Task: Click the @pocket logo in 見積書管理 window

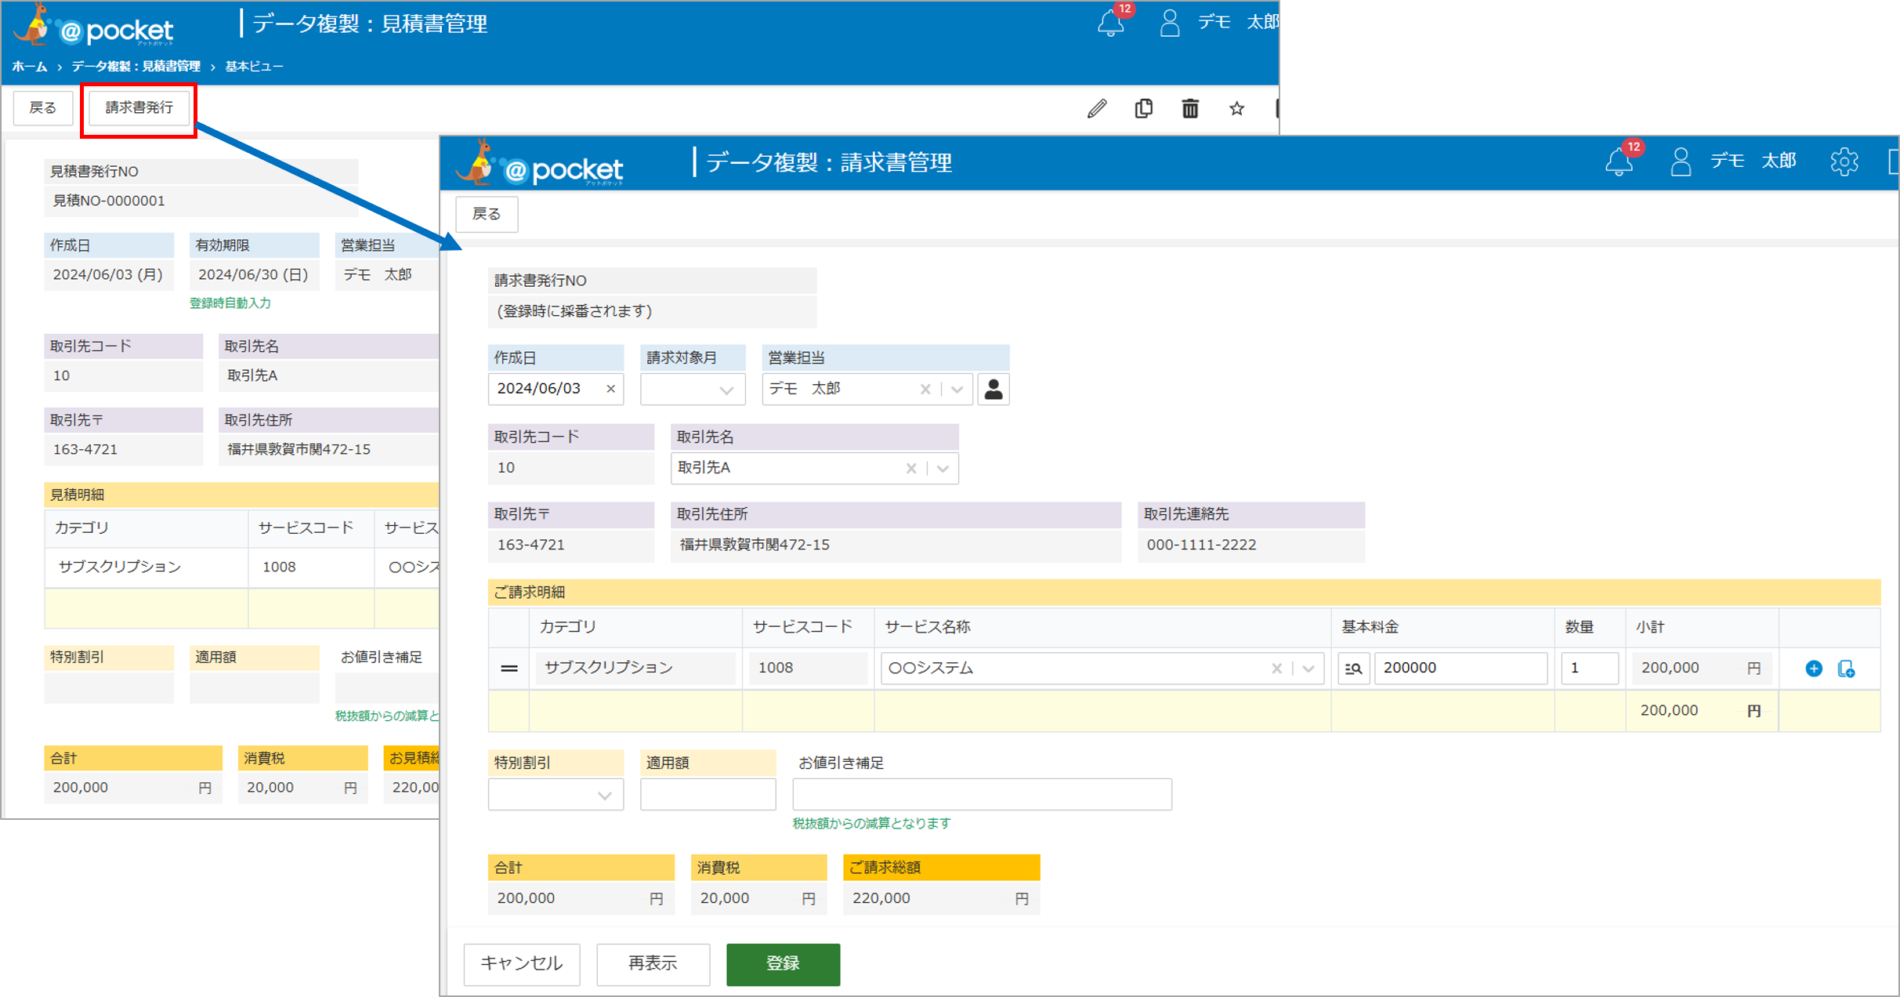Action: pos(95,27)
